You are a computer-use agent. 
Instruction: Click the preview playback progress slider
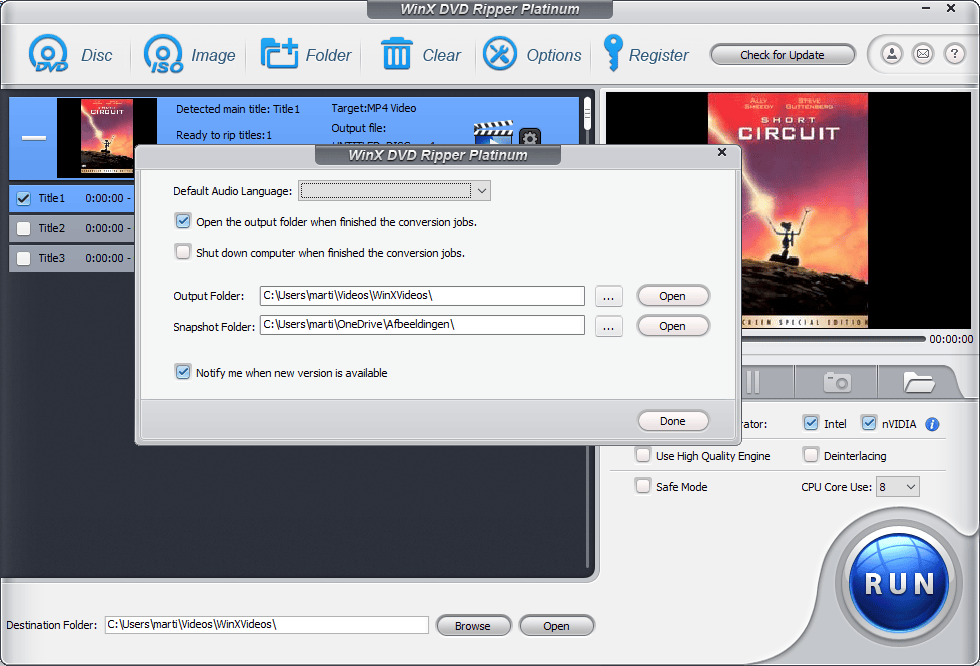pyautogui.click(x=833, y=339)
